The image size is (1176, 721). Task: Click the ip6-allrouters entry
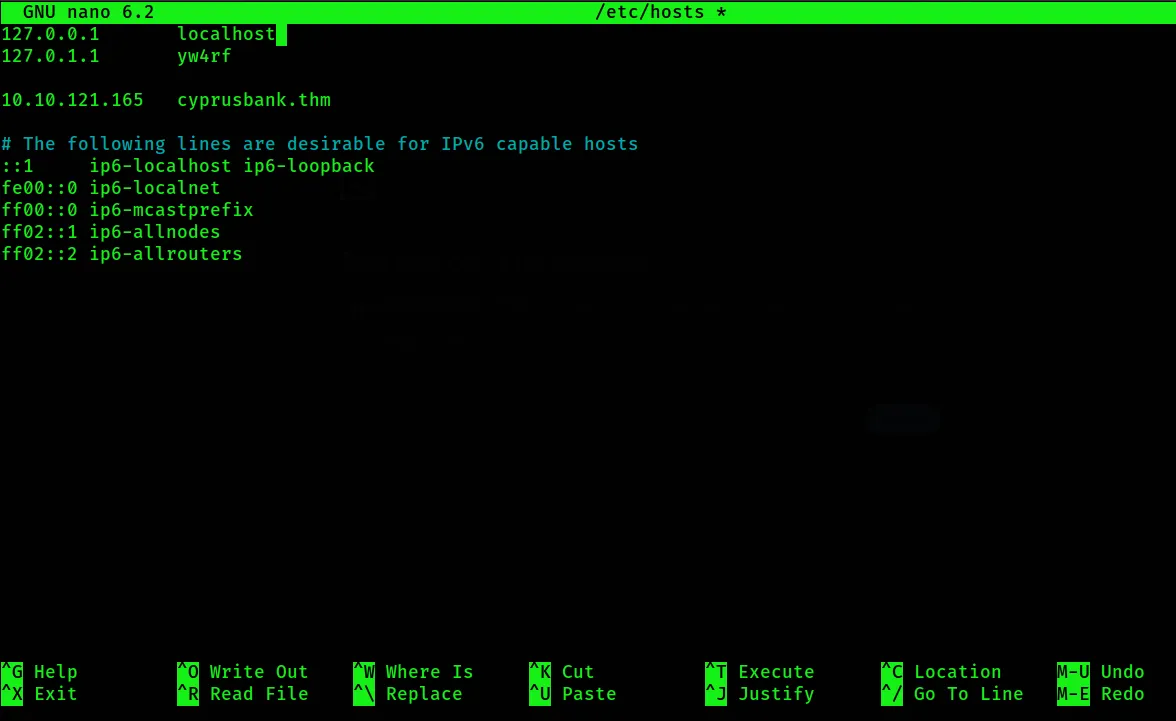point(166,254)
